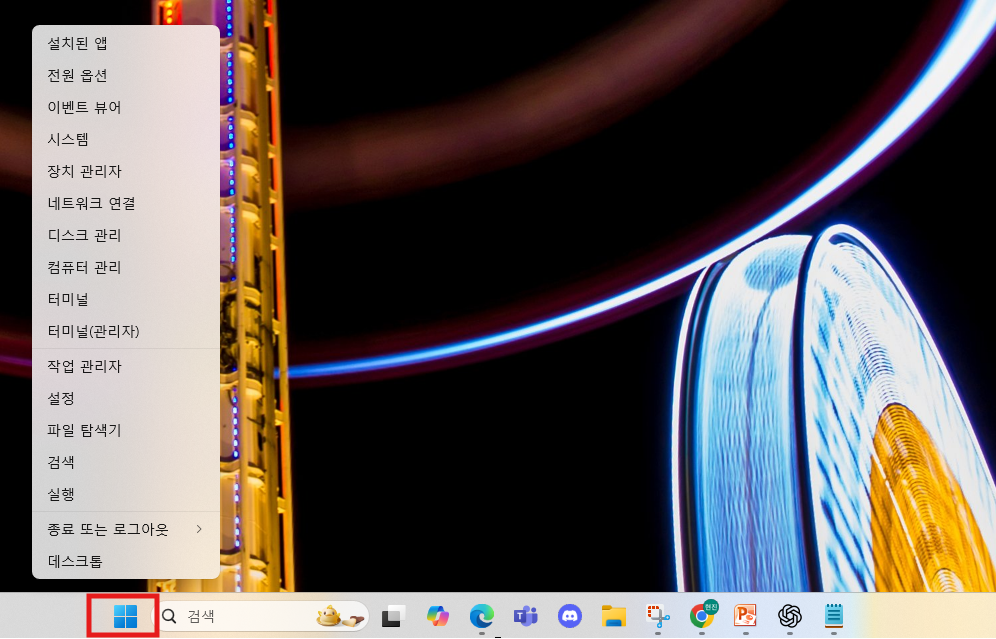This screenshot has width=996, height=639.
Task: Open Notepad from the taskbar
Action: point(833,616)
